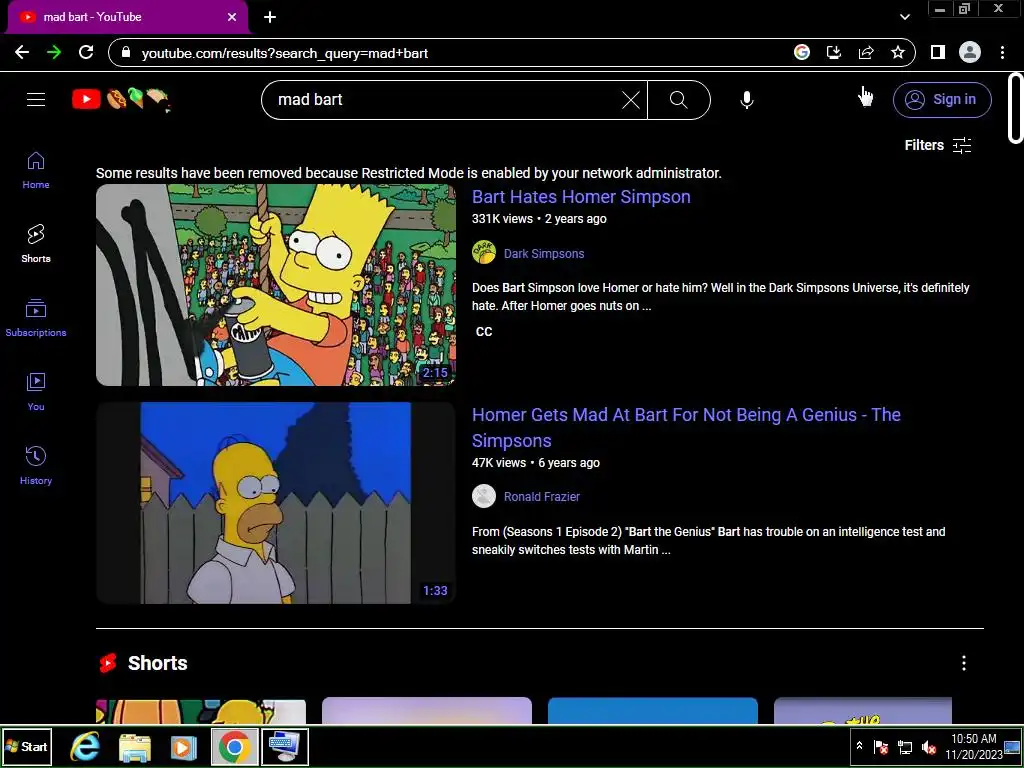Click the muted volume tray icon
This screenshot has width=1024, height=768.
pos(928,746)
